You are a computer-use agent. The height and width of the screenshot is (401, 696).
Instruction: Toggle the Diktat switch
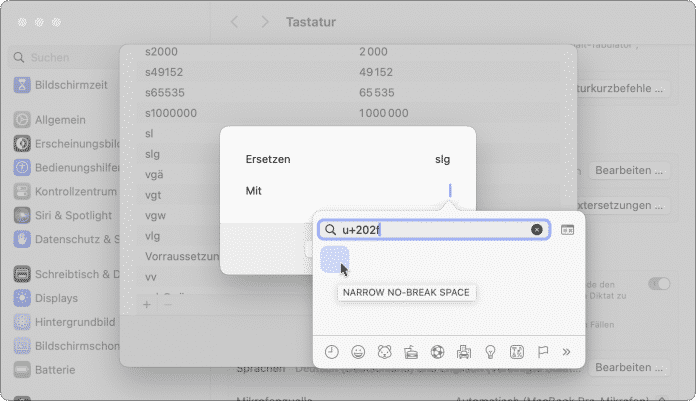(659, 284)
